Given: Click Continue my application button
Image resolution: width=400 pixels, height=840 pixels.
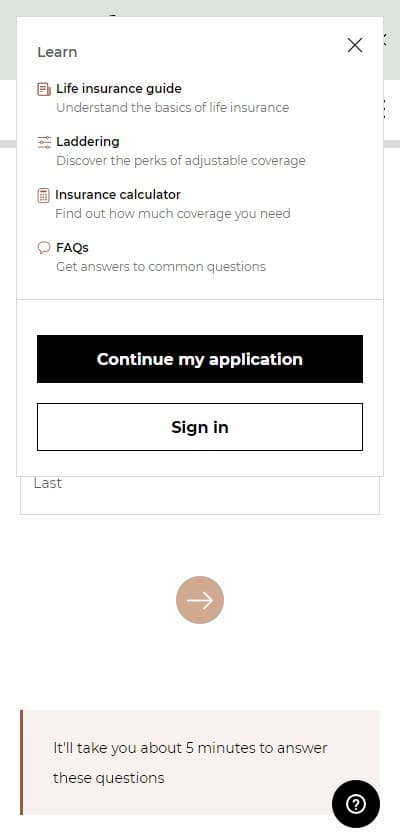Looking at the screenshot, I should coord(200,359).
